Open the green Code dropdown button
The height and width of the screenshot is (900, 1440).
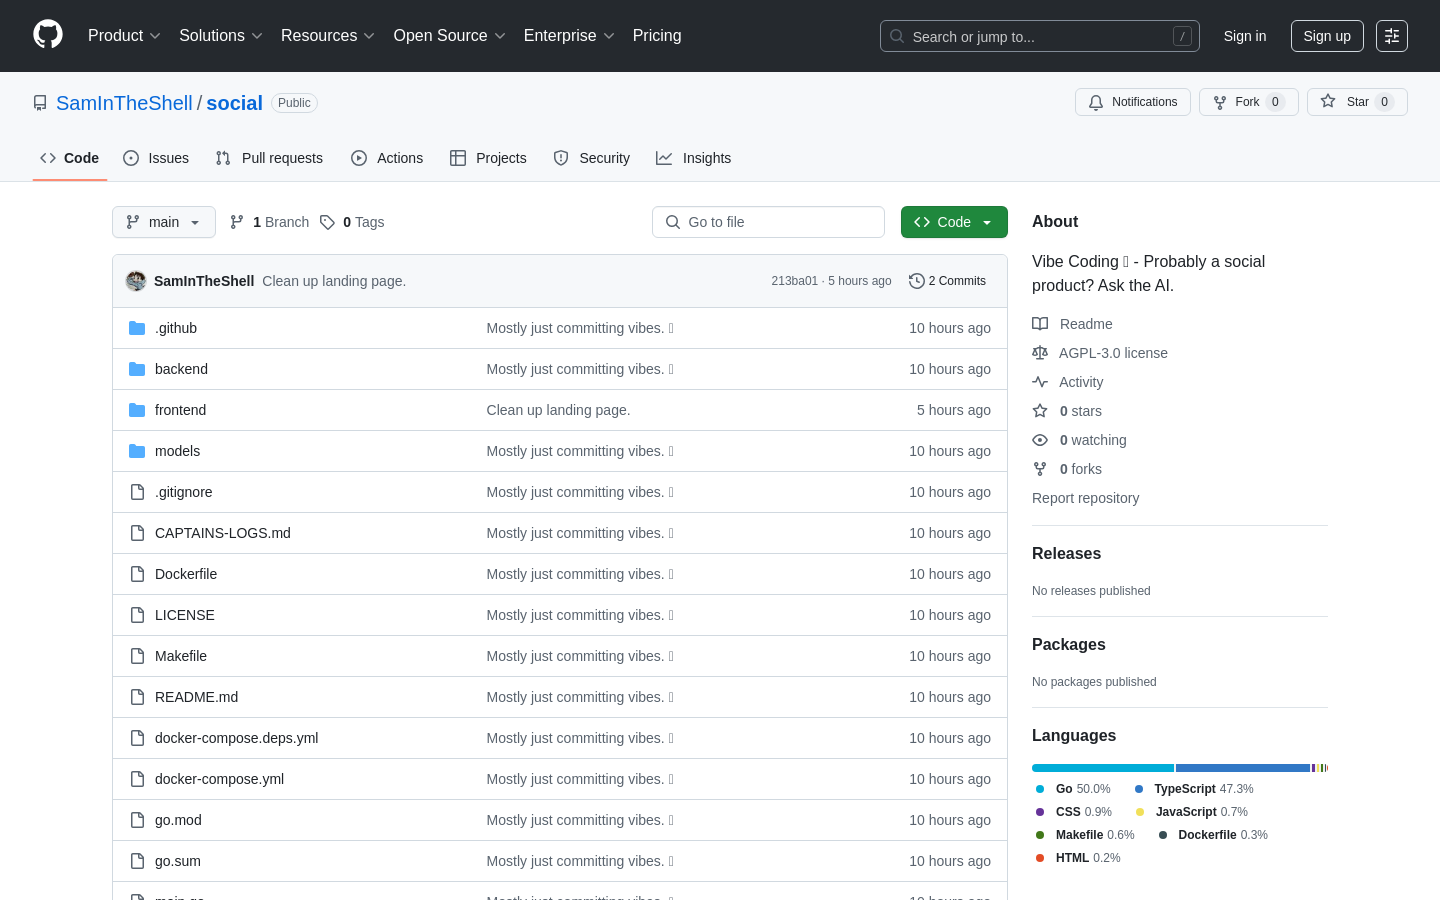954,222
